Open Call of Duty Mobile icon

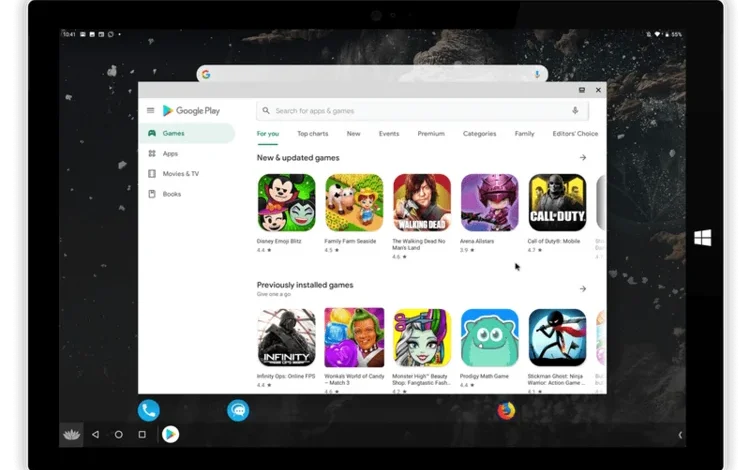(557, 203)
